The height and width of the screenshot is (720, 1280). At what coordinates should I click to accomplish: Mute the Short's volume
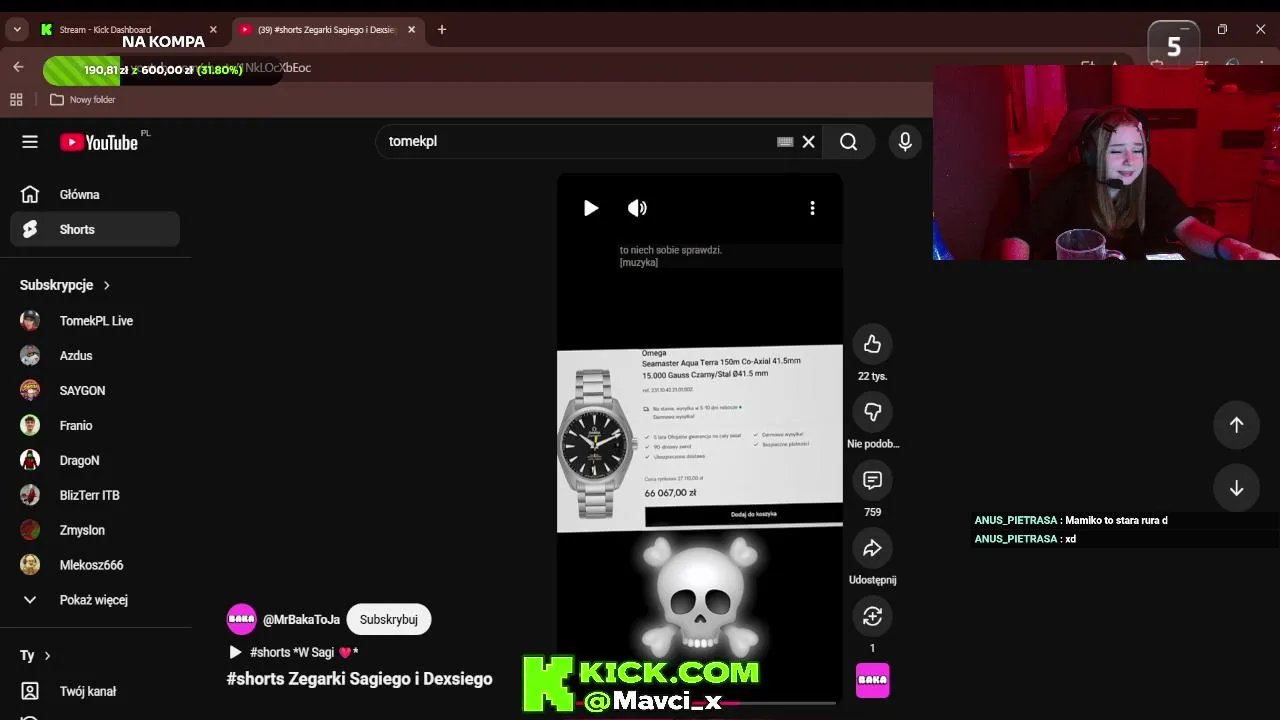coord(637,208)
